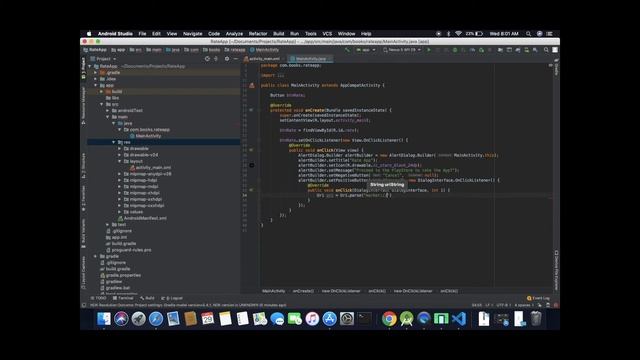Expand the .idea folder

click(x=96, y=79)
